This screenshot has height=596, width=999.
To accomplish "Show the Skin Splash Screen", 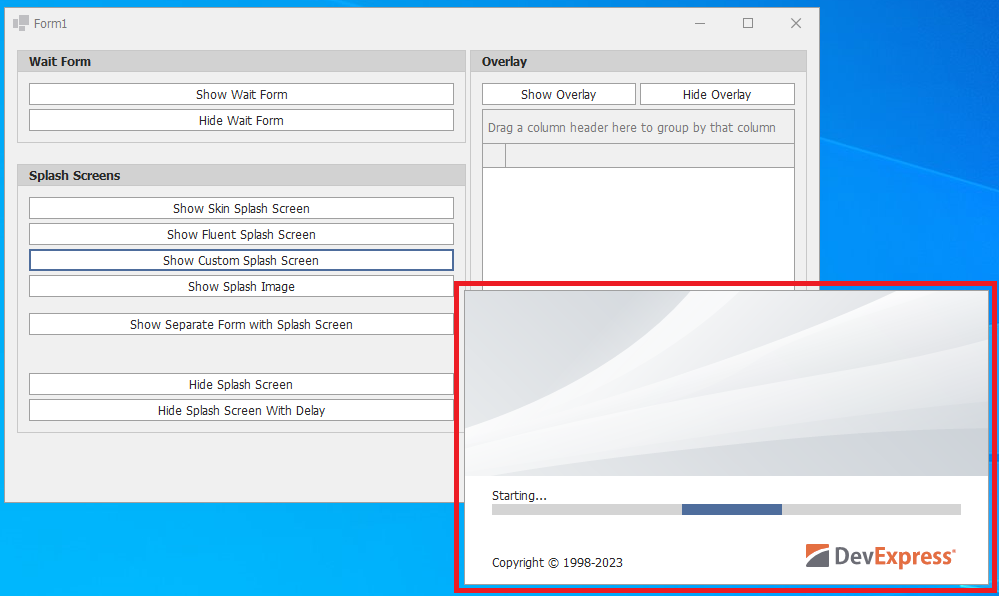I will [x=241, y=208].
